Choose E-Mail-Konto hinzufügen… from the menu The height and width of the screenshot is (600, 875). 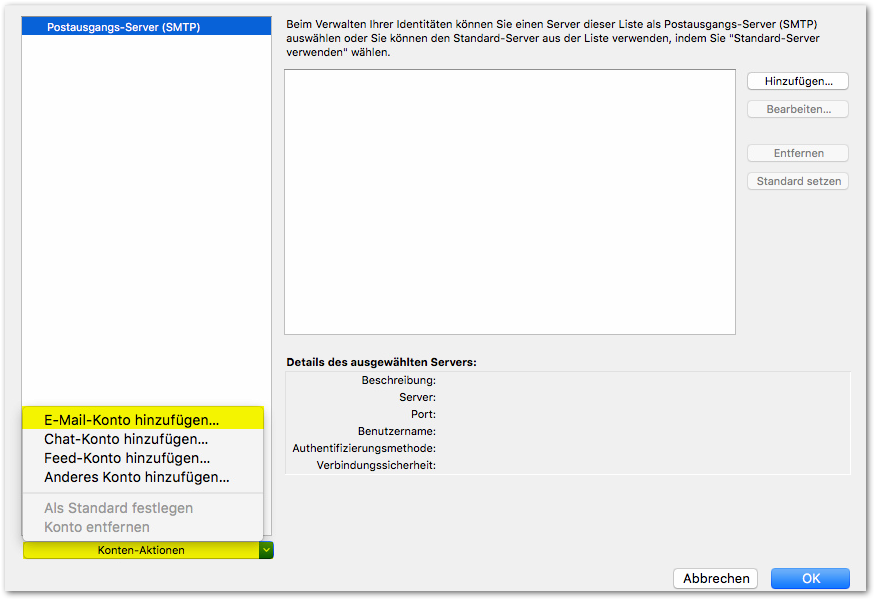pos(131,420)
